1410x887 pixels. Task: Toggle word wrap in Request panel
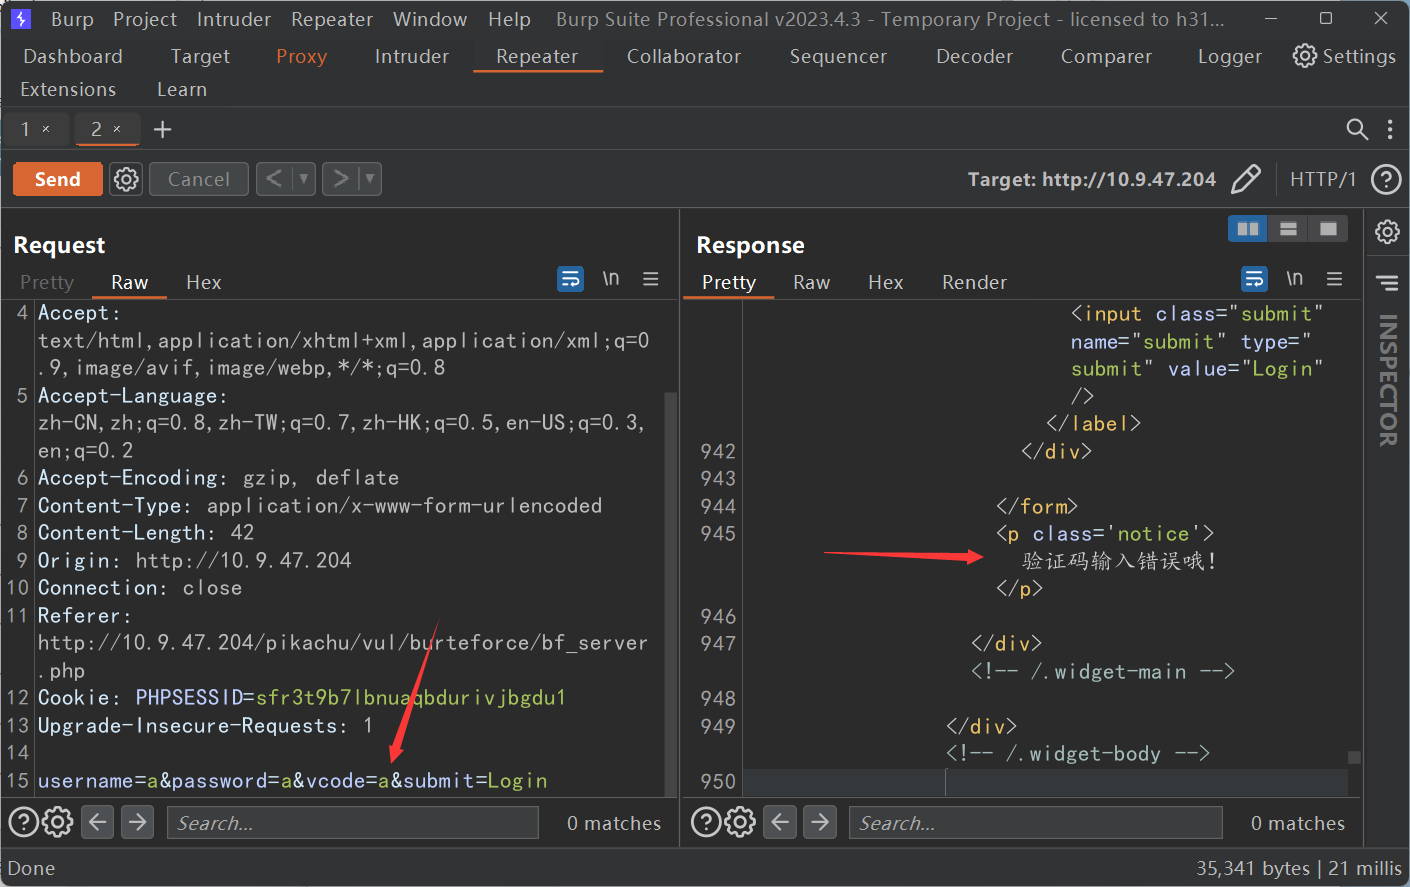571,279
